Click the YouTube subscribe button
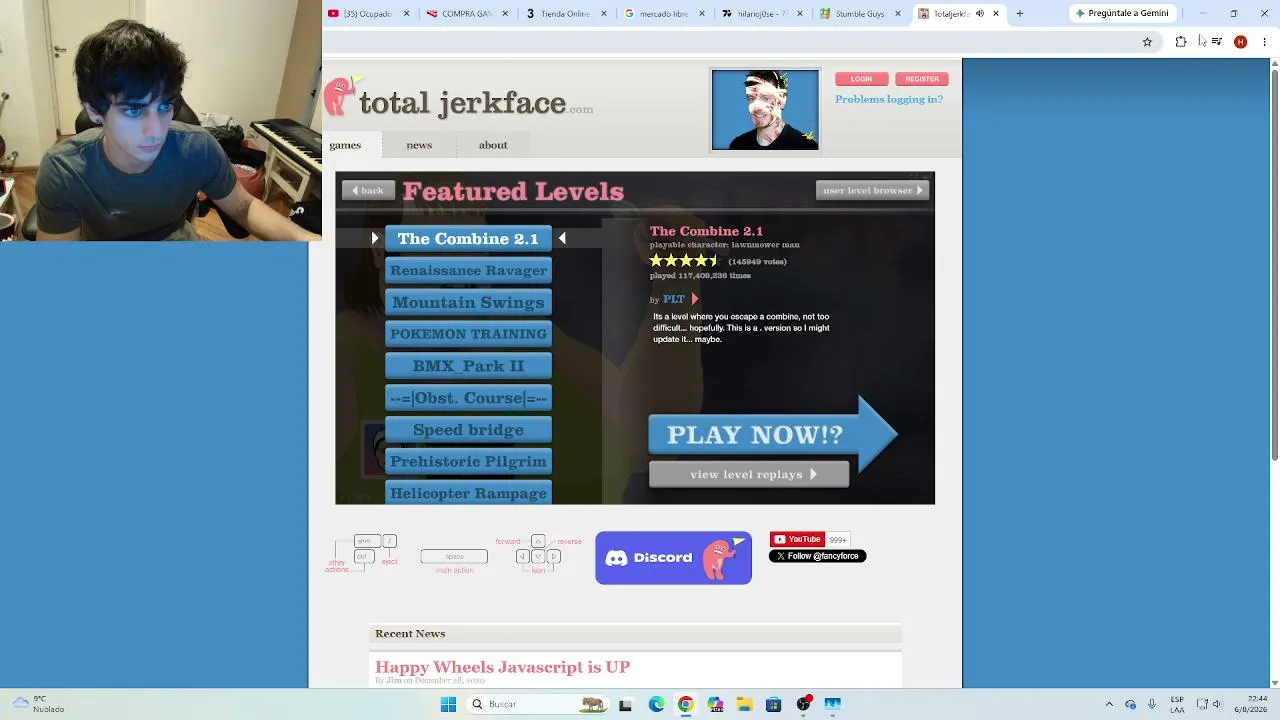1280x720 pixels. (x=797, y=539)
